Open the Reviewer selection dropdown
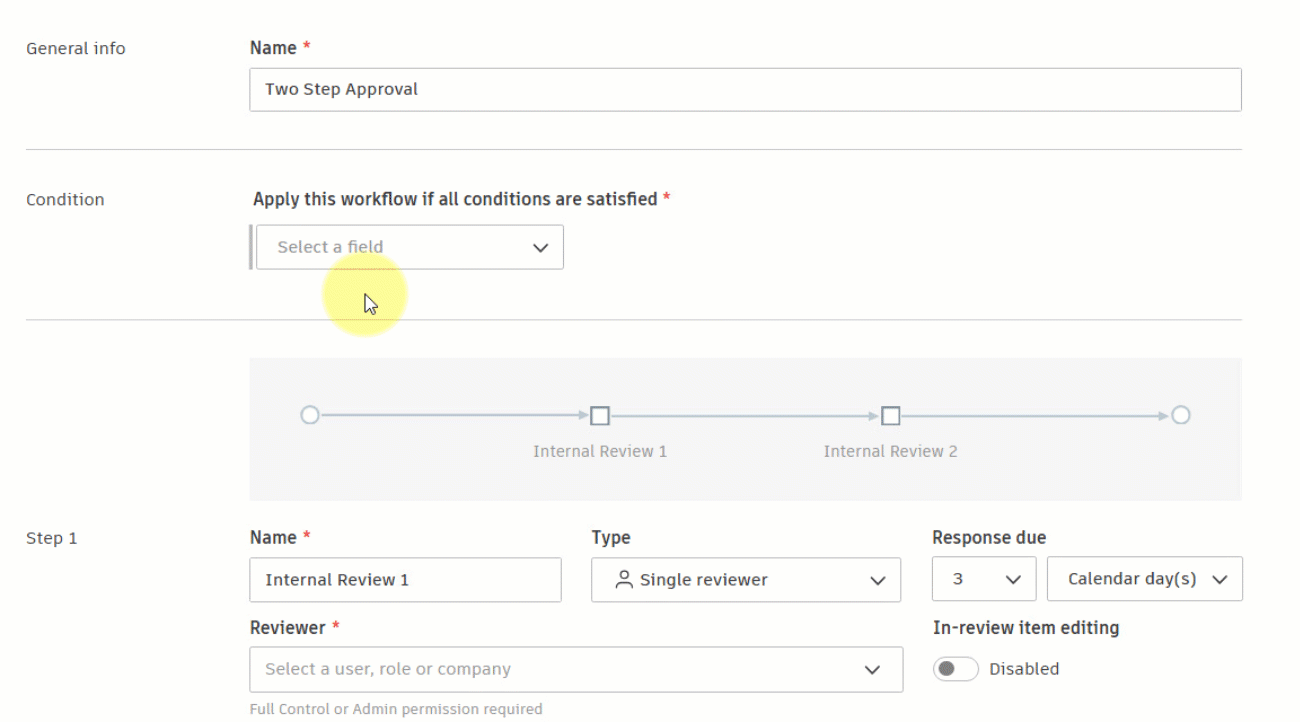Screen dimensions: 1300x722 [575, 669]
